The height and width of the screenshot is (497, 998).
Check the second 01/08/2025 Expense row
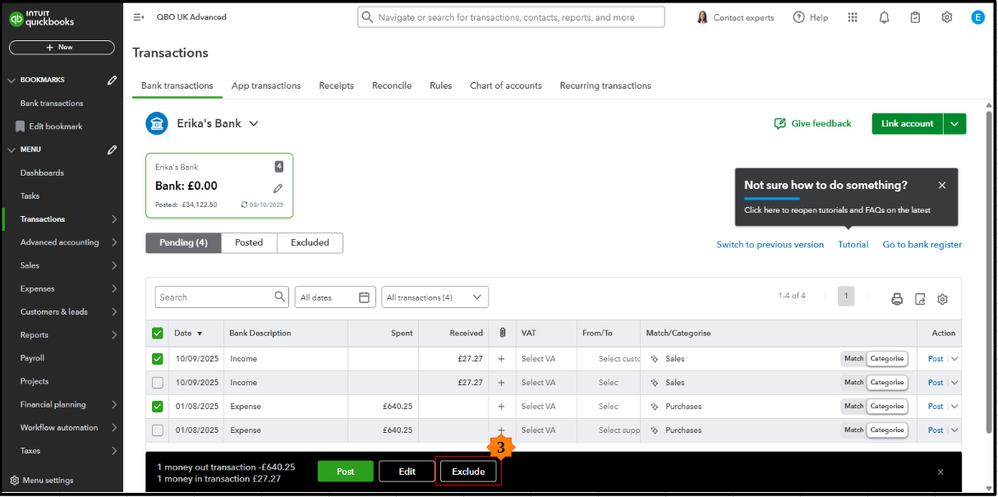click(x=157, y=430)
